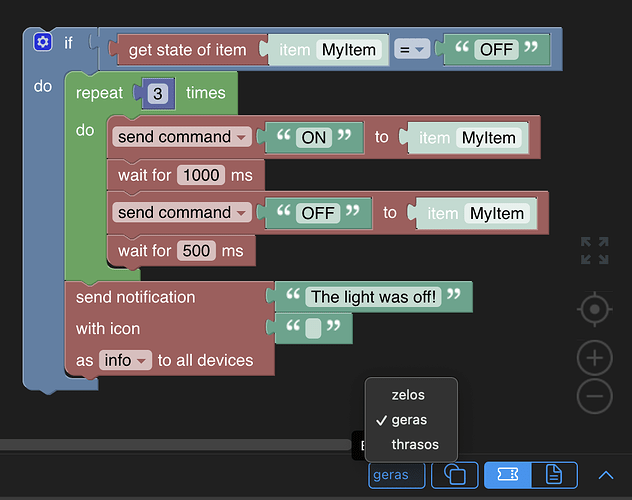Collapse panel with the bottom chevron up arrow
Viewport: 632px width, 500px height.
pos(606,475)
